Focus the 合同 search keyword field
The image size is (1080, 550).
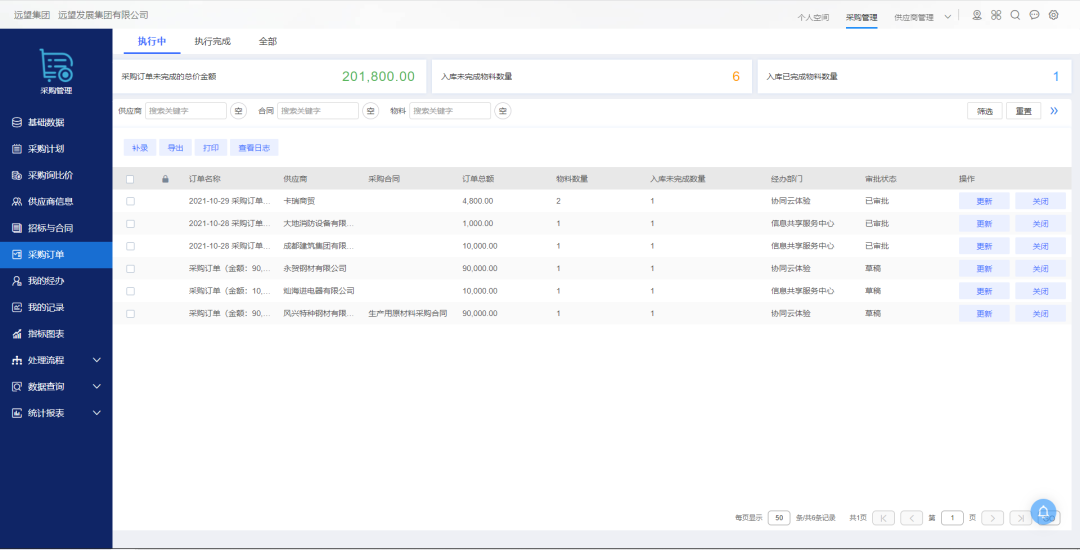pos(318,111)
